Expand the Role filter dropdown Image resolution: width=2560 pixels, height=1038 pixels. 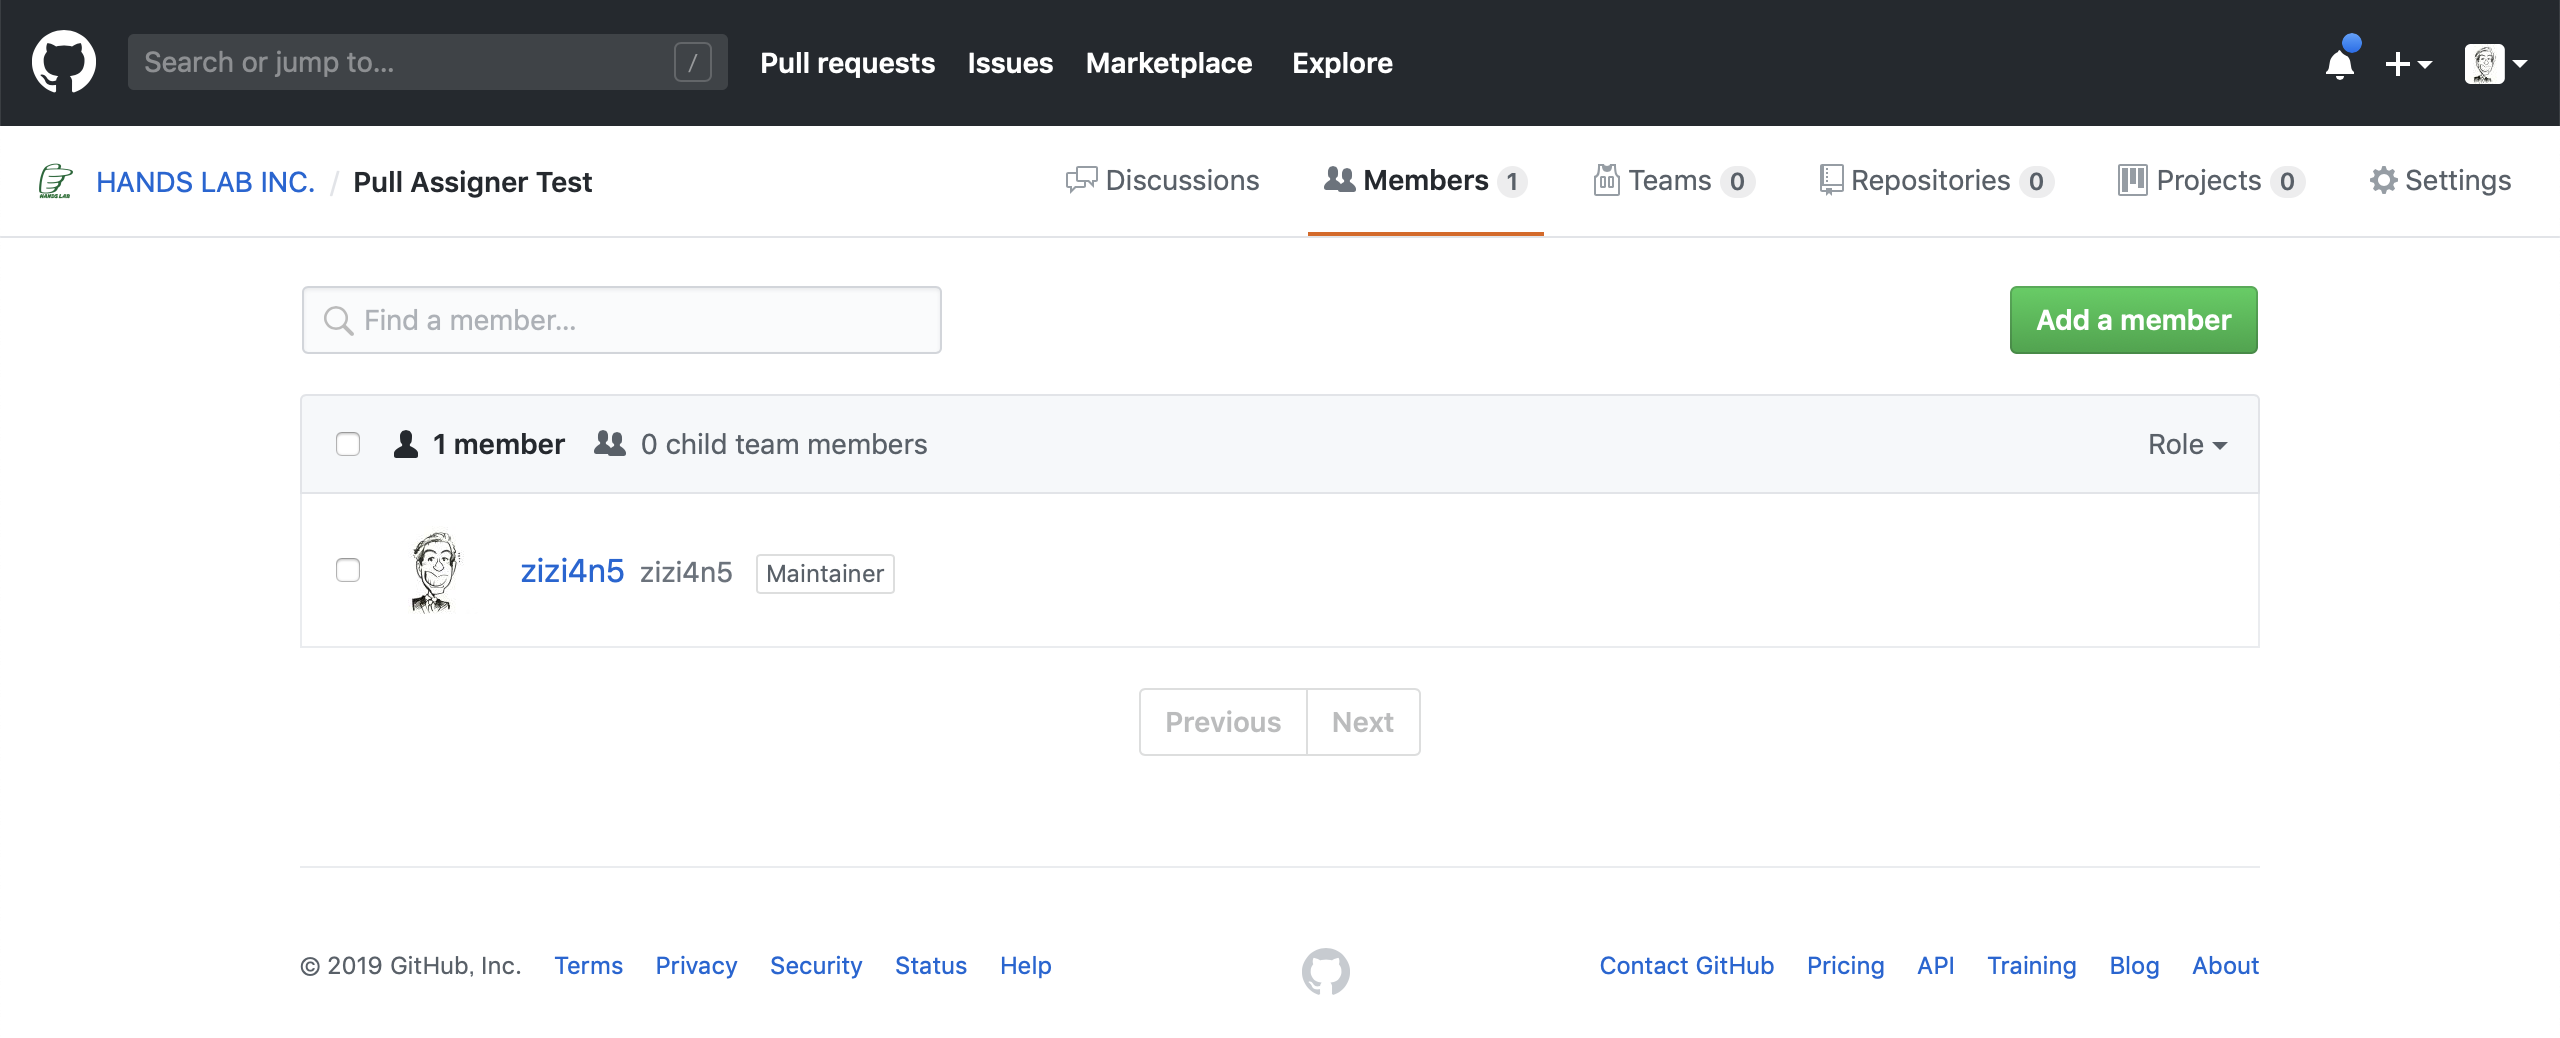coord(2188,444)
